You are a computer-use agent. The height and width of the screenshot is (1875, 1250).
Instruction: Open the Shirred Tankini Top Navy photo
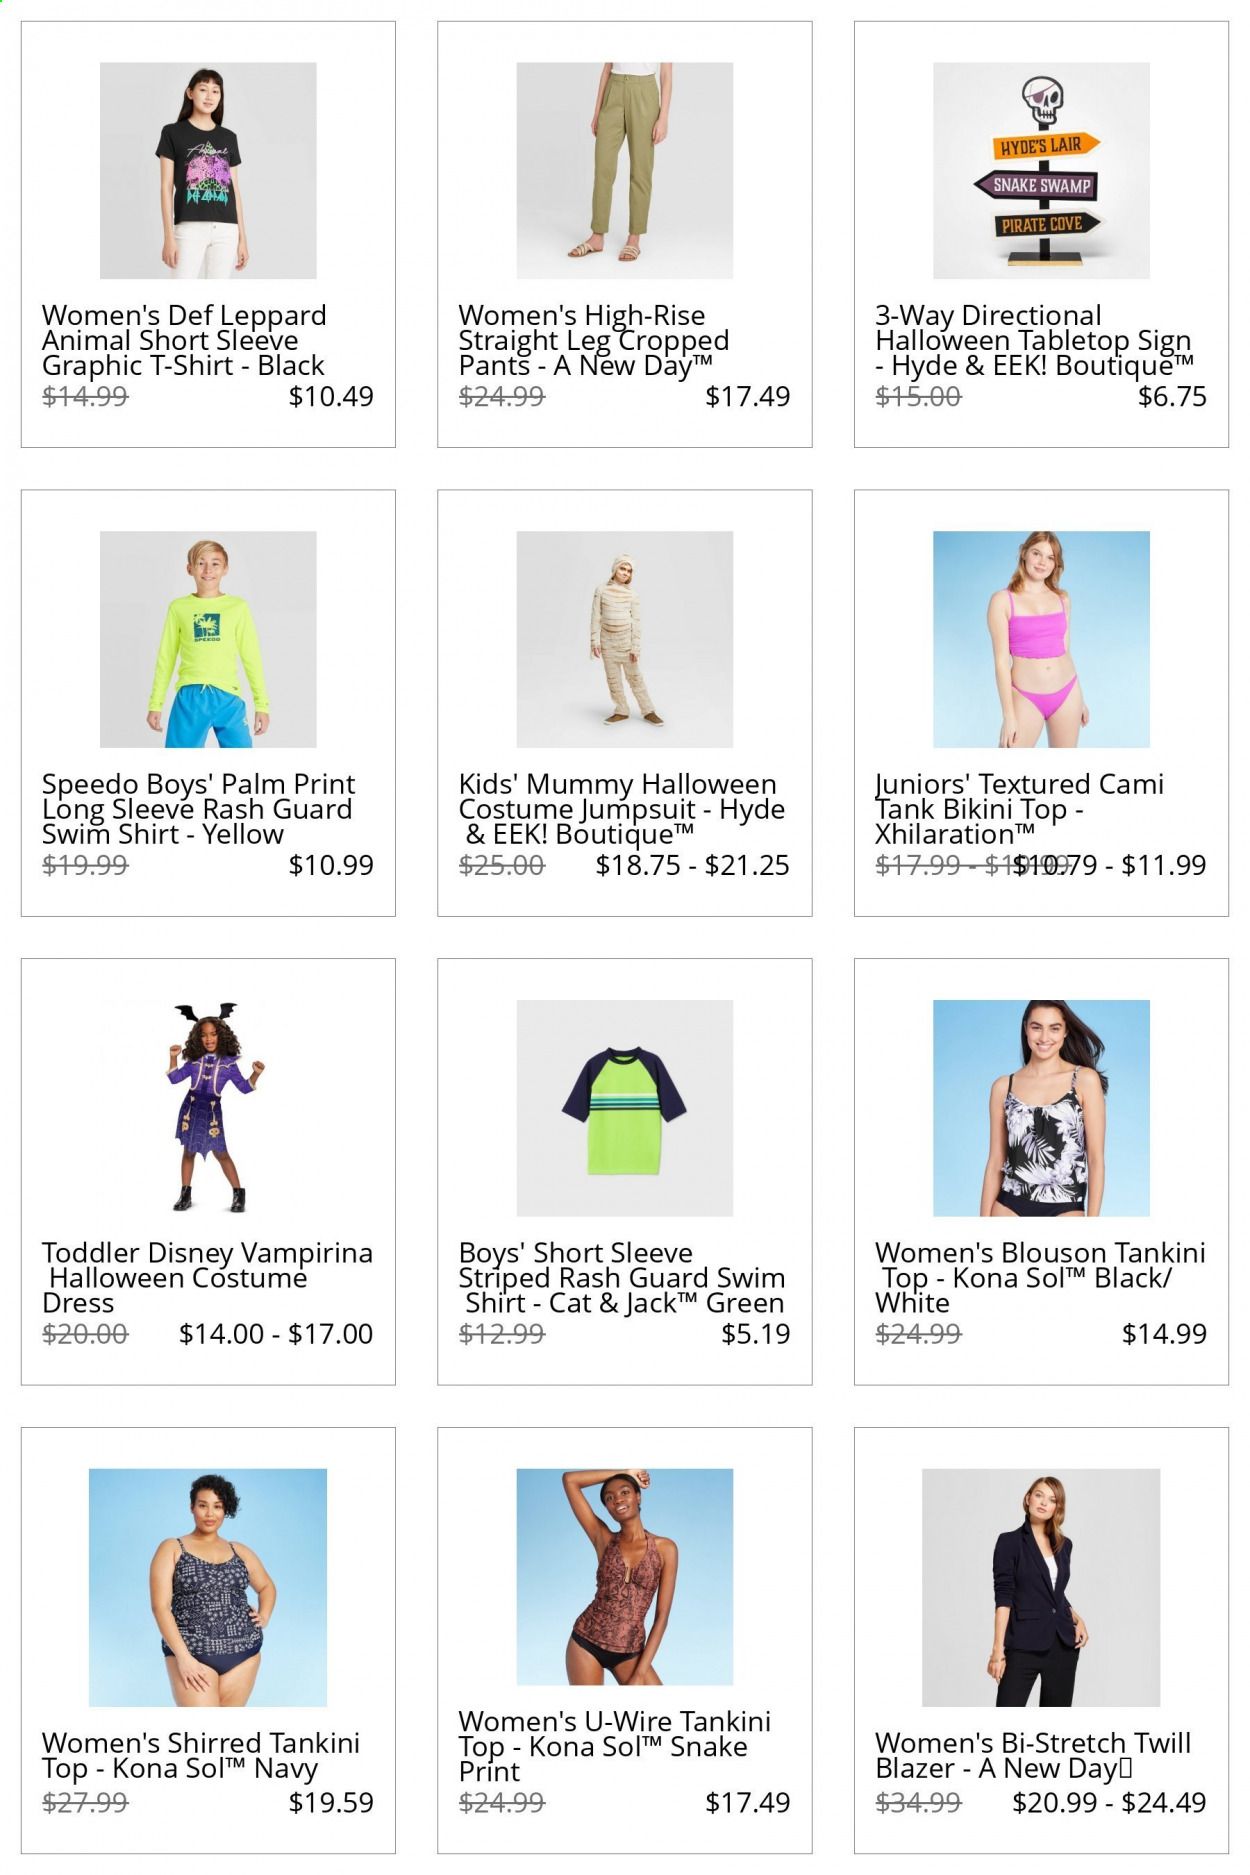(x=208, y=1587)
